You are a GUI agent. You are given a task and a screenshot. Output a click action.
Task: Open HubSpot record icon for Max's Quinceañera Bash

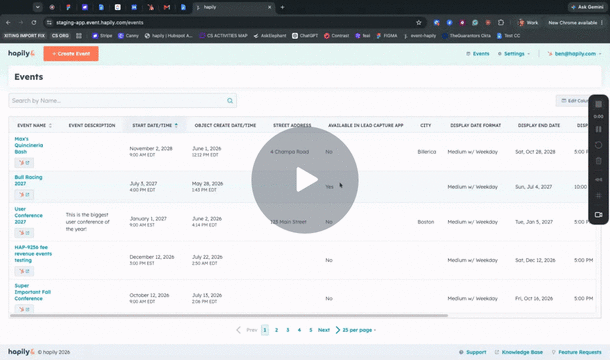coord(24,163)
